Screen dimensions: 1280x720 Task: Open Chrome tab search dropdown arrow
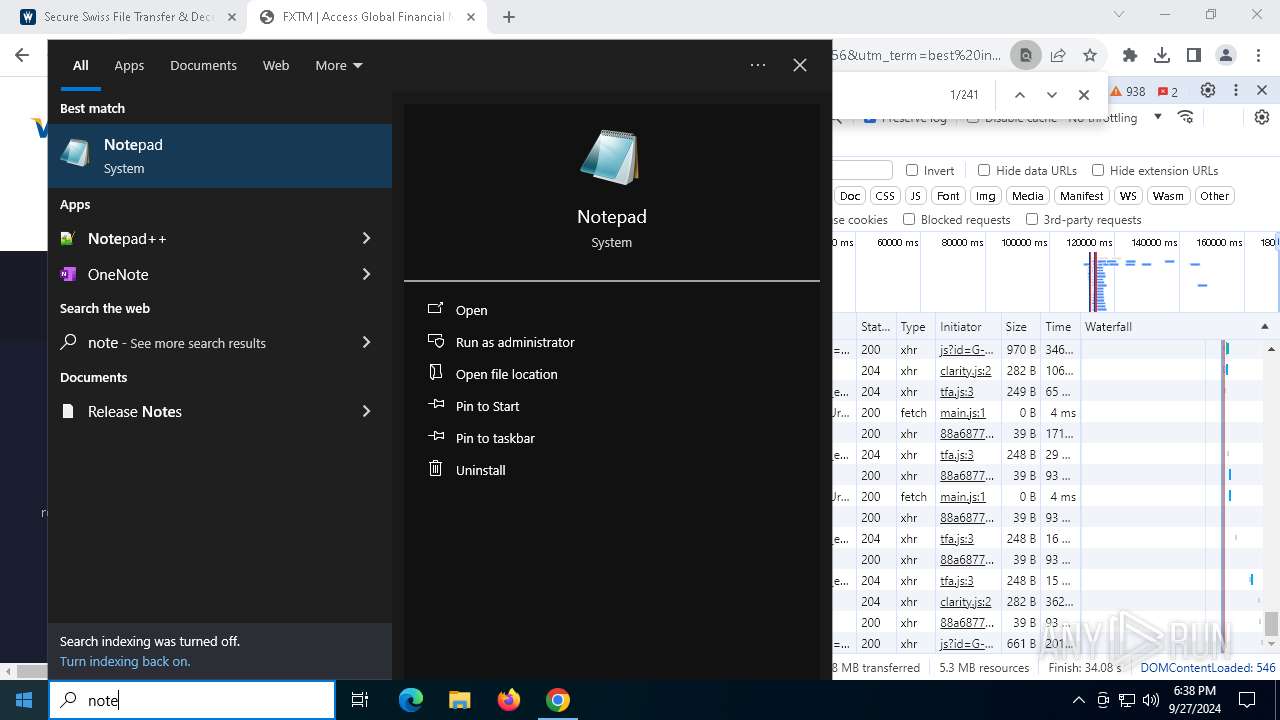click(x=1119, y=15)
